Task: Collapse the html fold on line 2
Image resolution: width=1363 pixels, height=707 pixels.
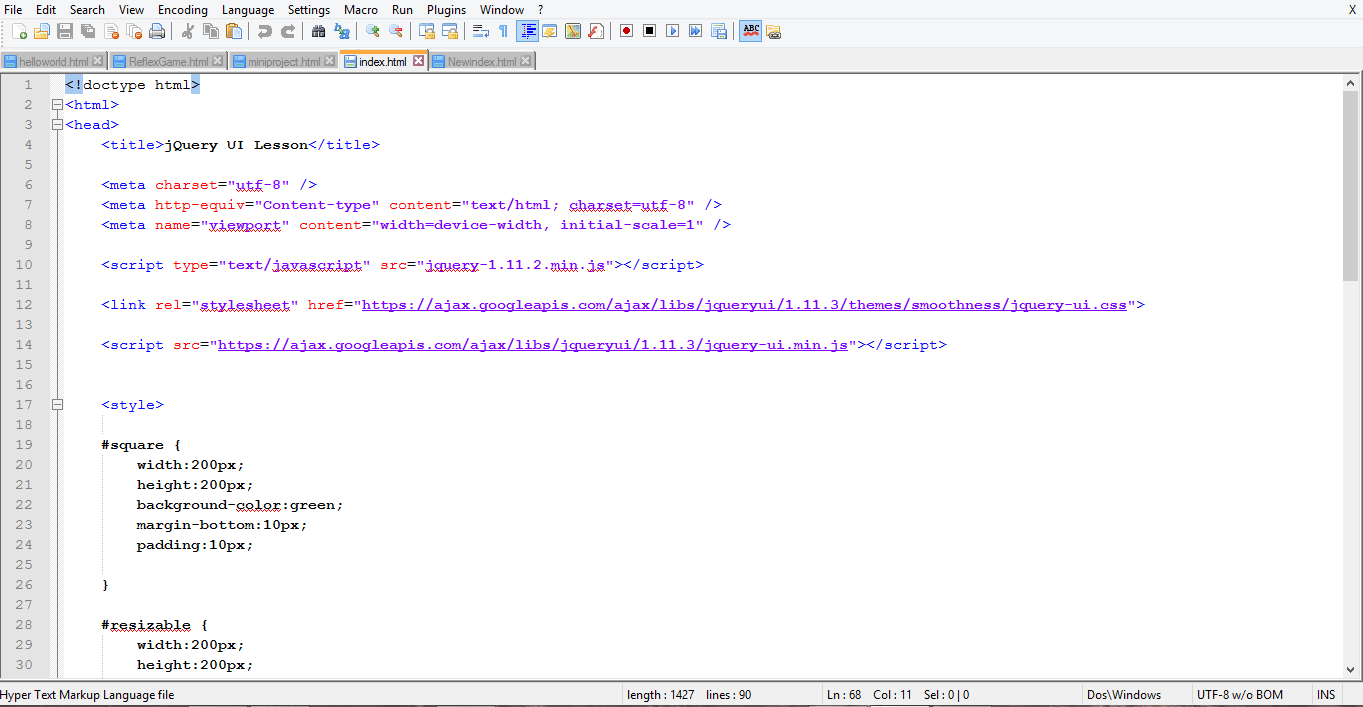Action: [x=57, y=105]
